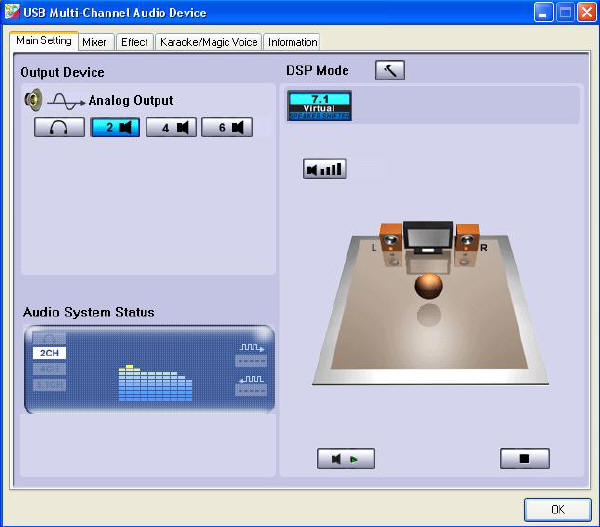Image resolution: width=600 pixels, height=527 pixels.
Task: Toggle 7.1 Virtual Speaker Shifter
Action: click(318, 105)
